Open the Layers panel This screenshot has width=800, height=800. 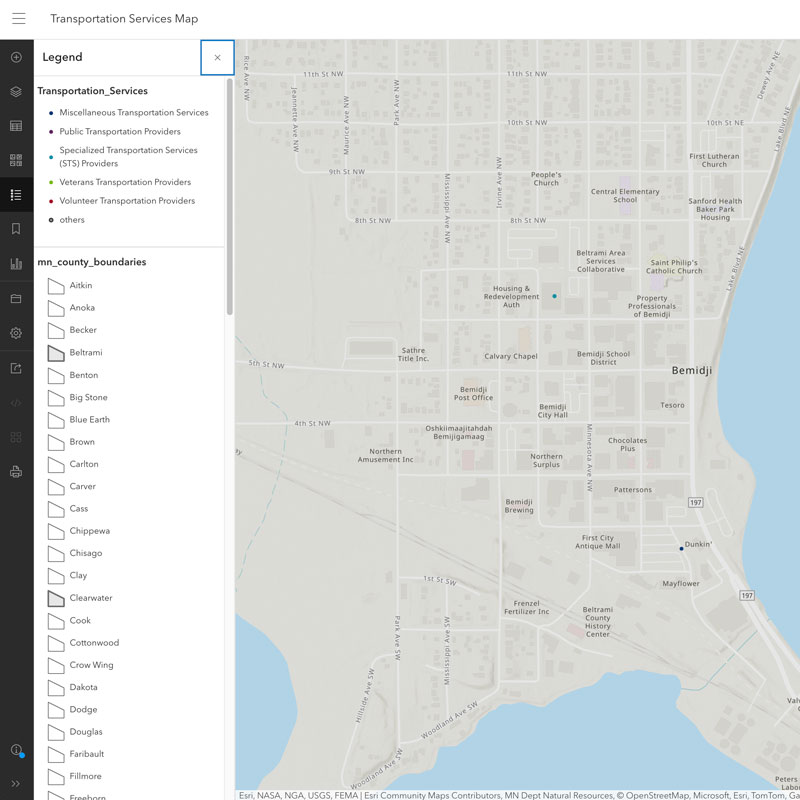(15, 91)
